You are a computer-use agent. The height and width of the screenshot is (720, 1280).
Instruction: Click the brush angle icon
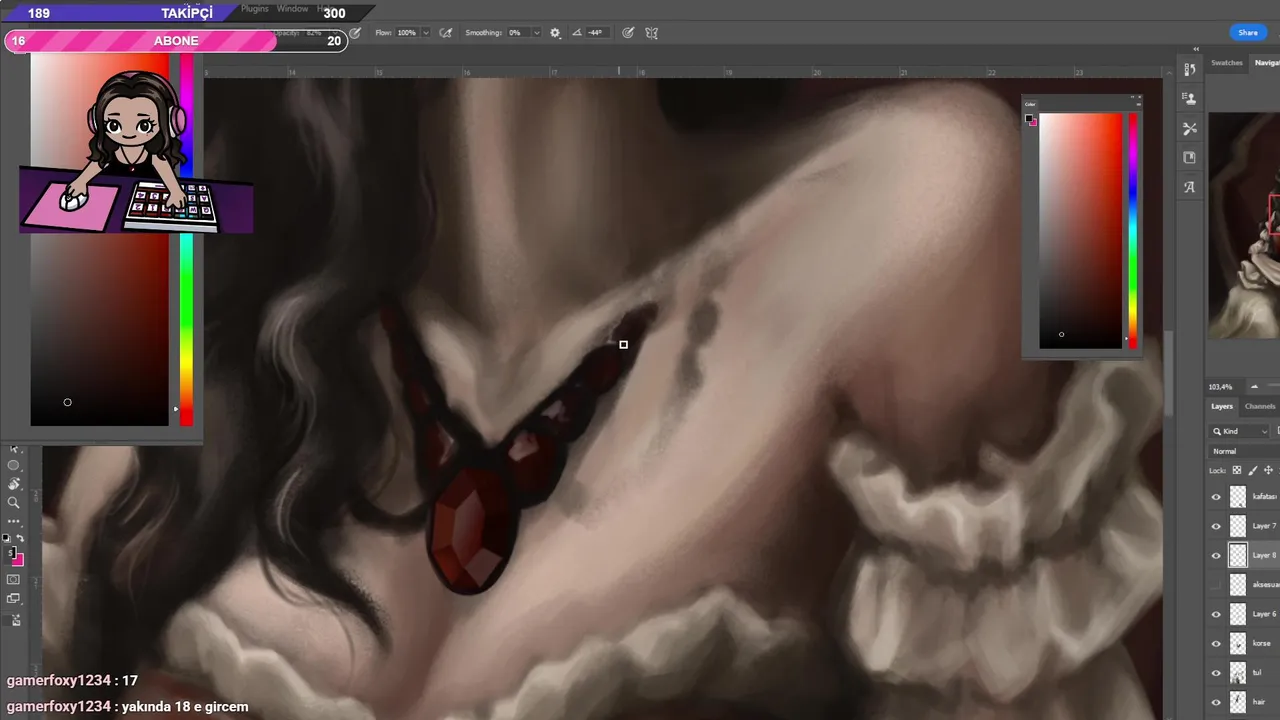point(576,33)
